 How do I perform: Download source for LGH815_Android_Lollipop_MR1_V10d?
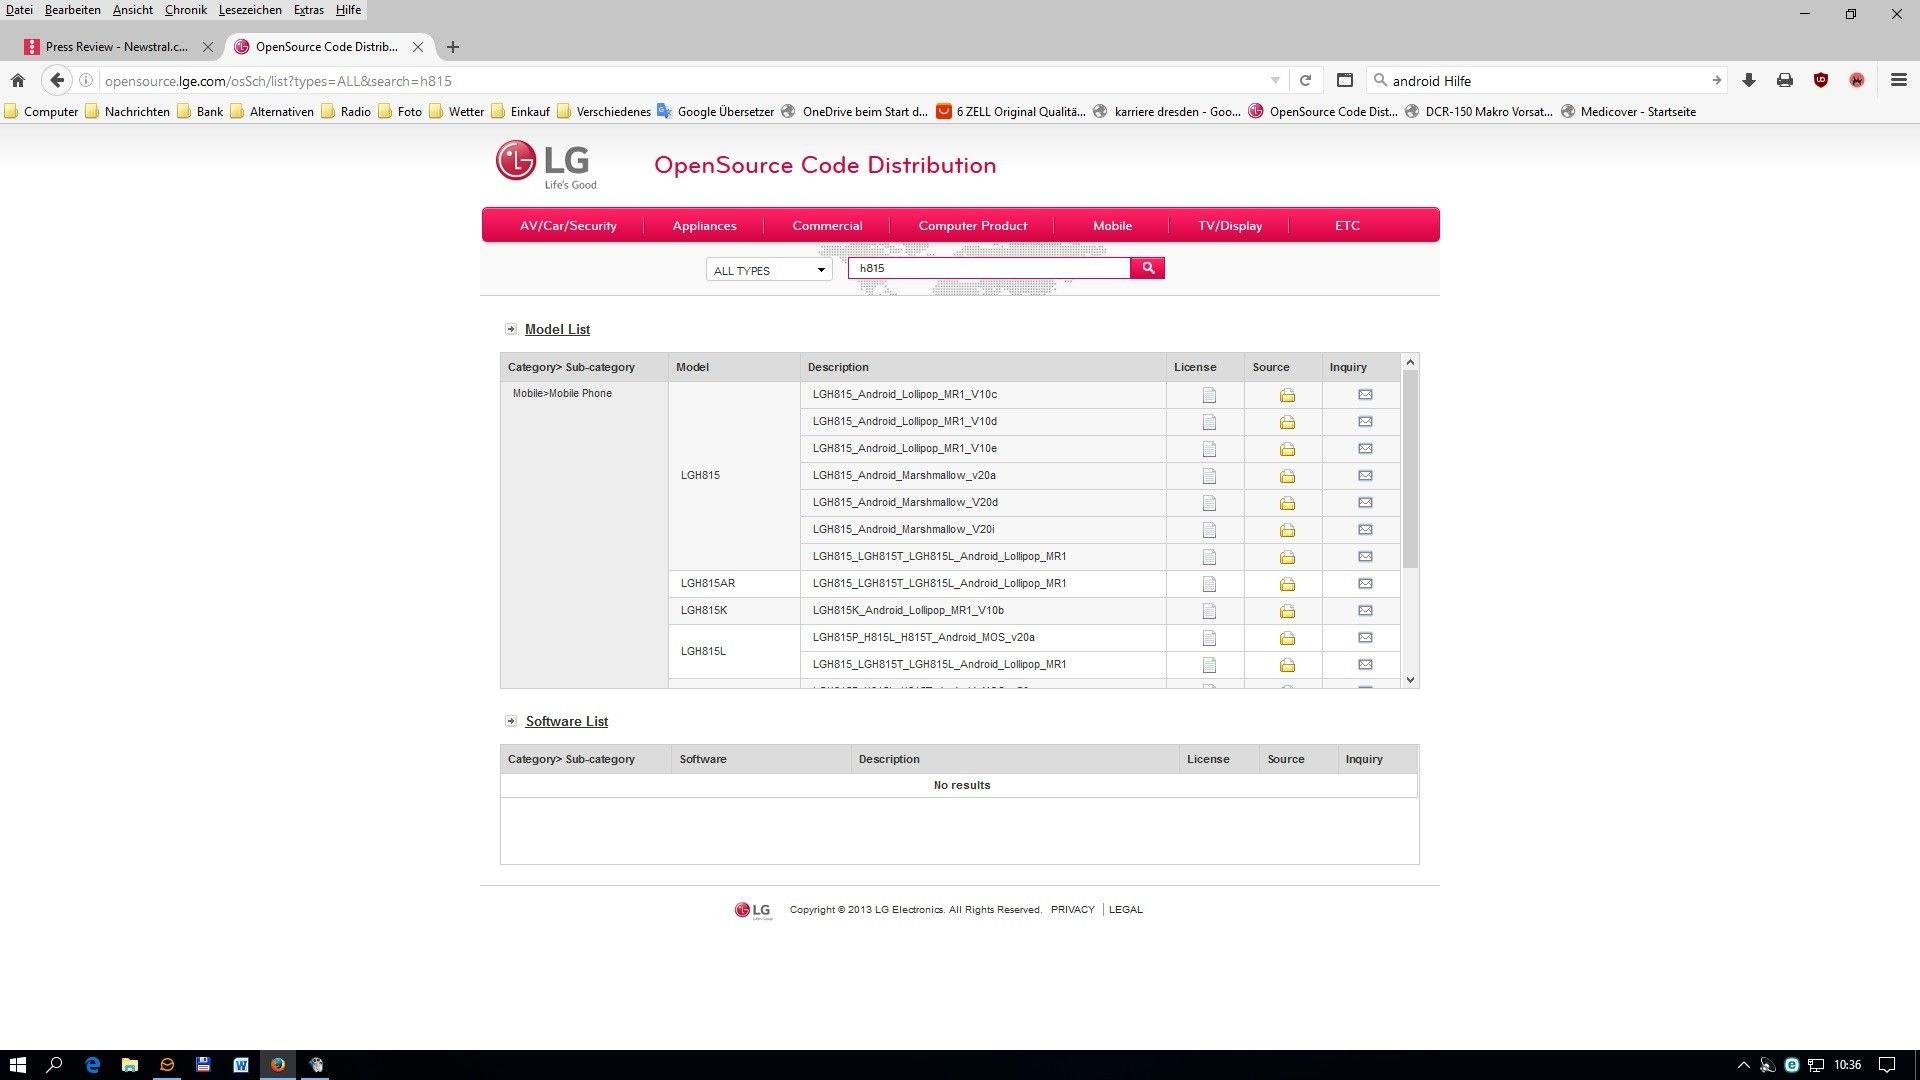pos(1287,422)
